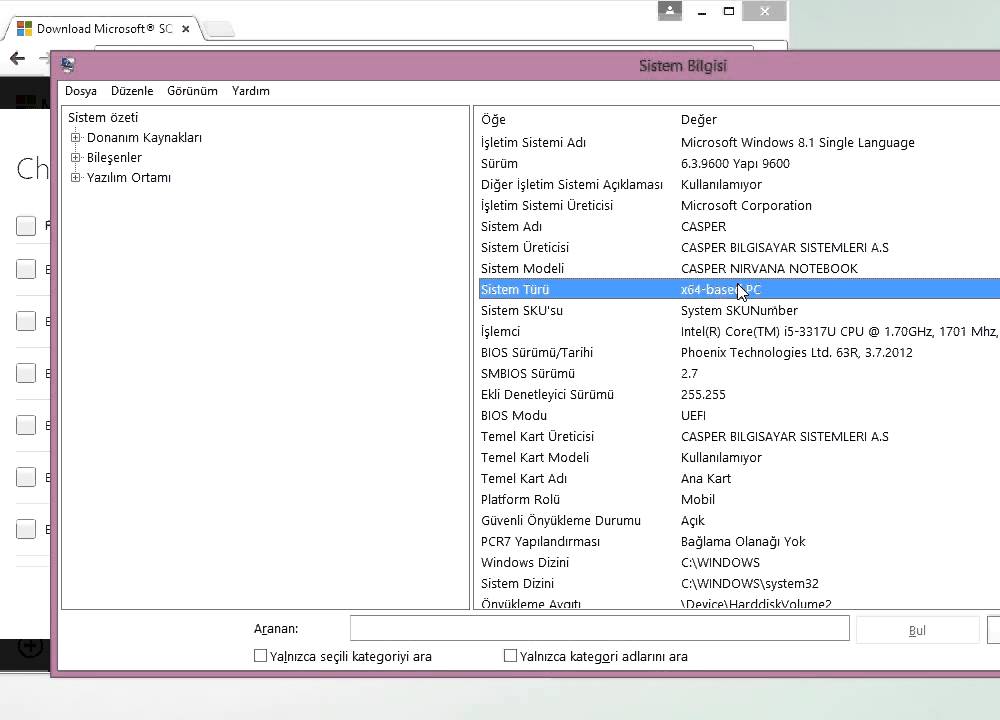The height and width of the screenshot is (720, 1000).
Task: Open the Dosya menu
Action: pyautogui.click(x=81, y=91)
